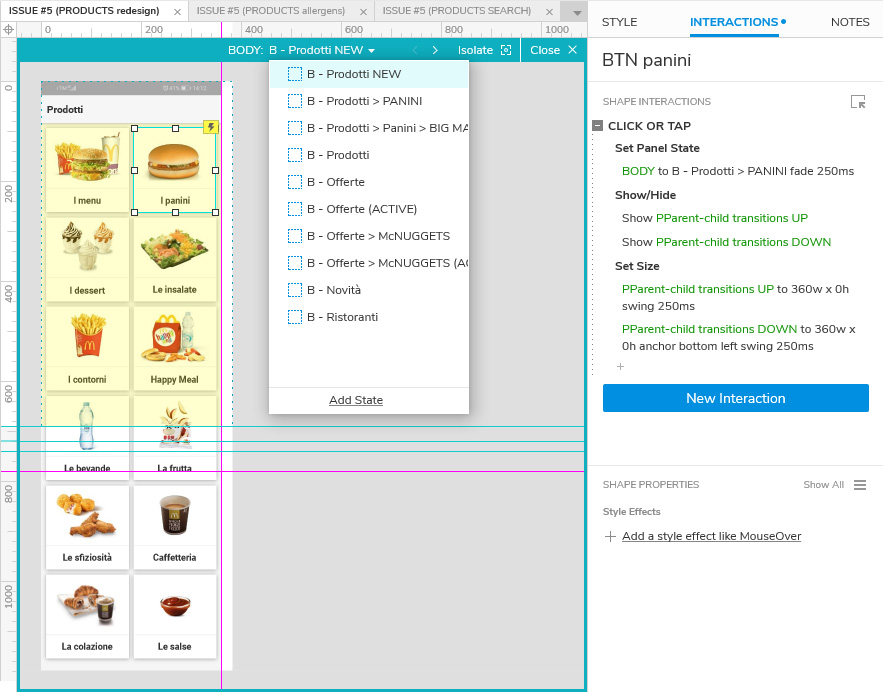Close the PRODUCTS redesign page tab
The width and height of the screenshot is (883, 692).
[x=177, y=11]
